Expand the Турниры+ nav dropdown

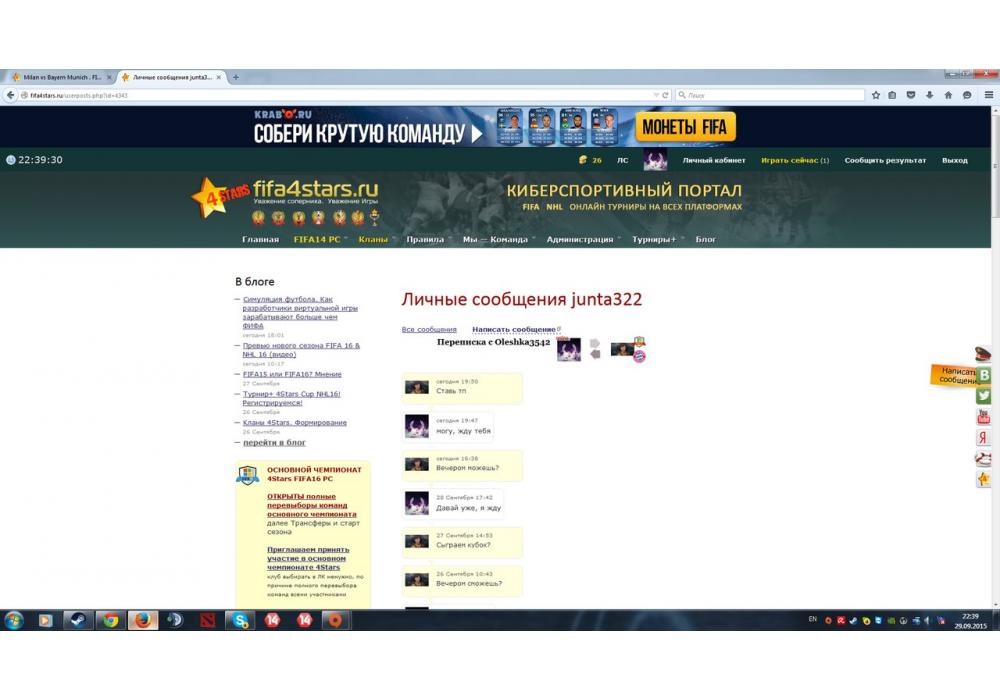(654, 240)
